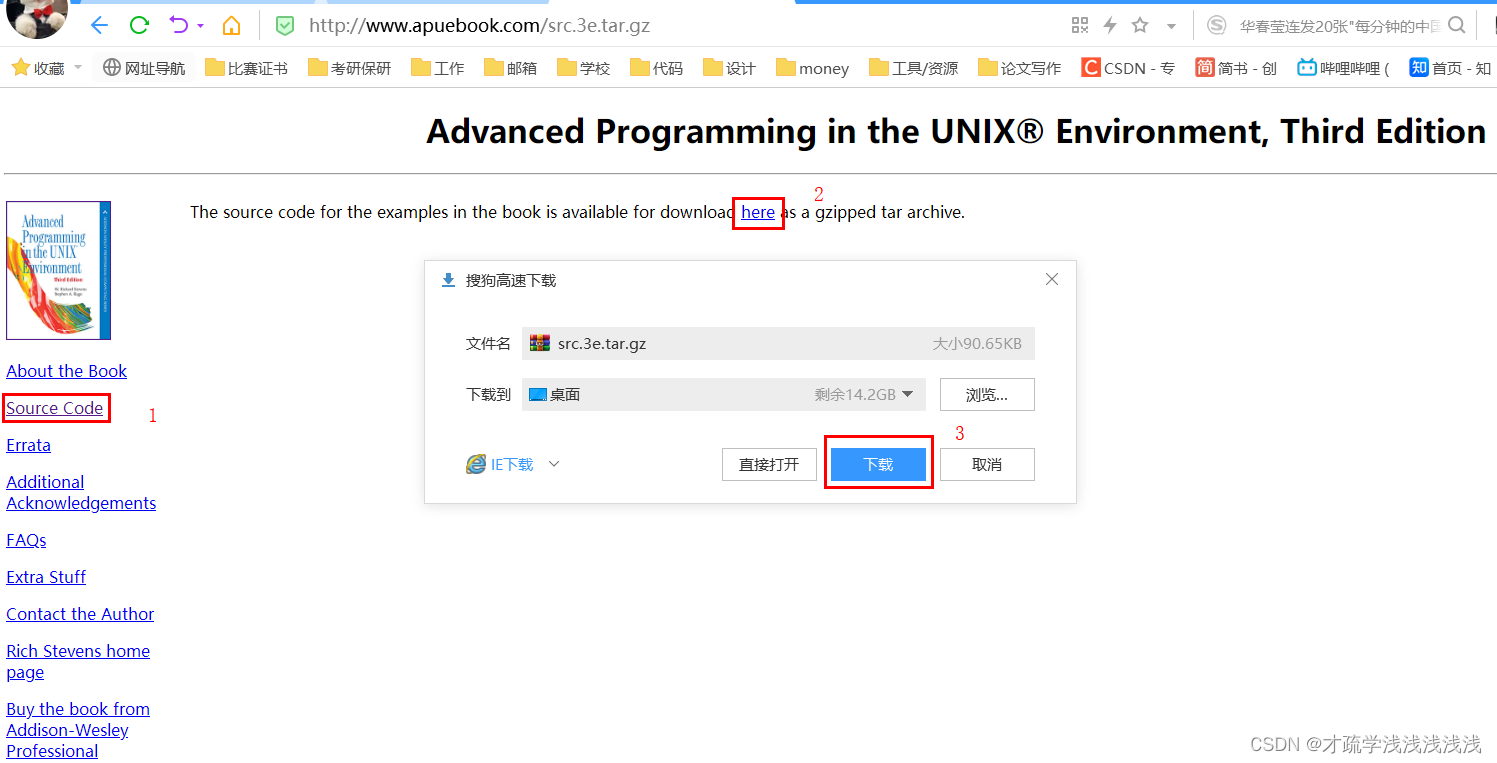Open the Extra Stuff link
Screen dimensions: 1497x763
click(46, 577)
